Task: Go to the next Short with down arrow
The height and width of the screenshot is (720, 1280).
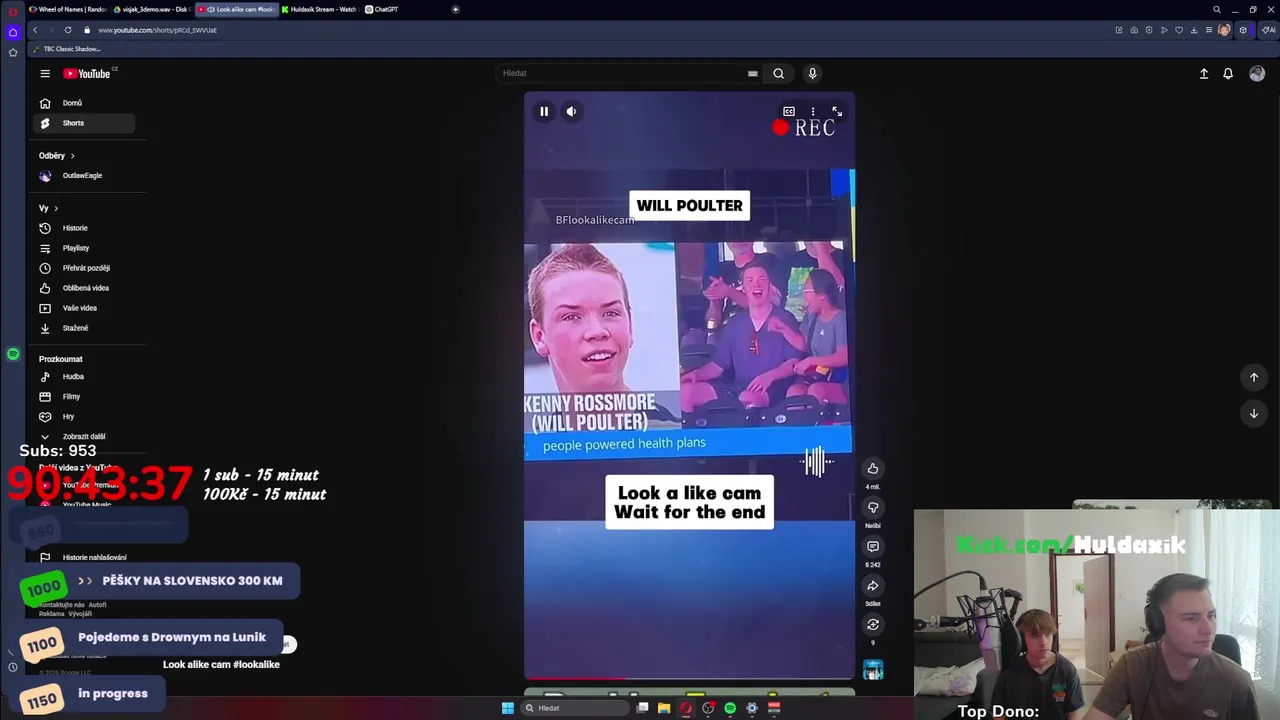Action: click(1254, 413)
